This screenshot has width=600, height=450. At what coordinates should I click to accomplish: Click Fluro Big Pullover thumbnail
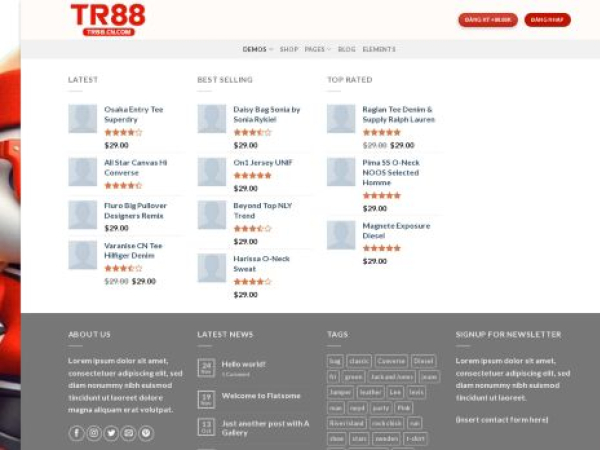tap(83, 215)
